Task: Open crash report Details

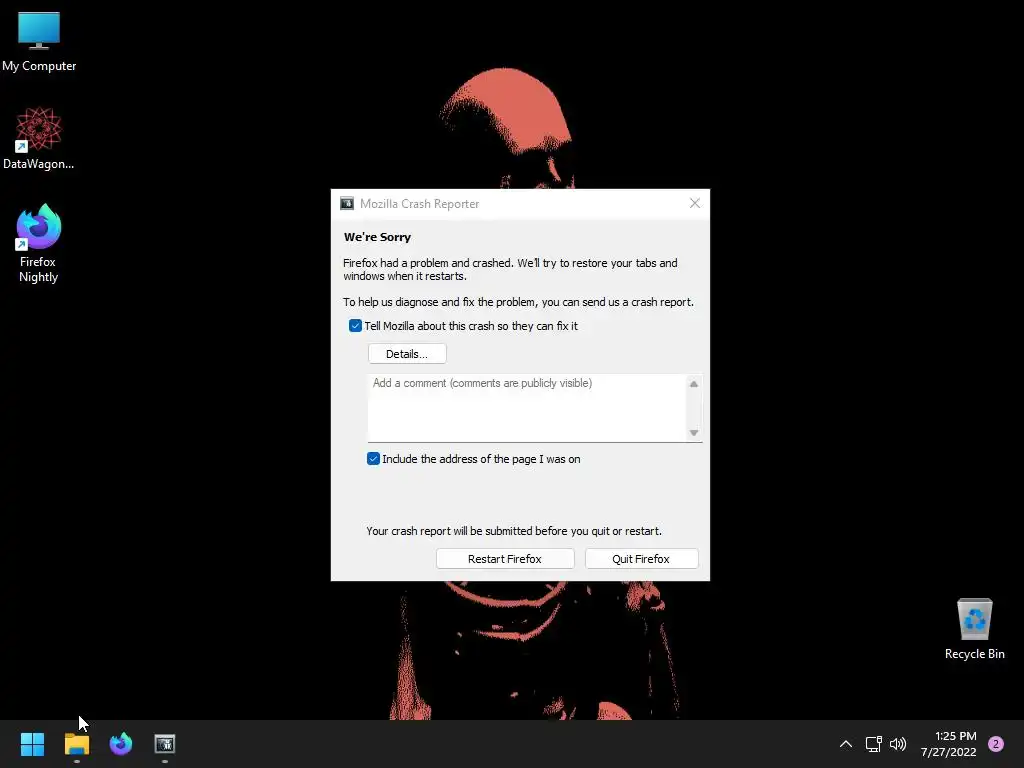Action: (407, 354)
